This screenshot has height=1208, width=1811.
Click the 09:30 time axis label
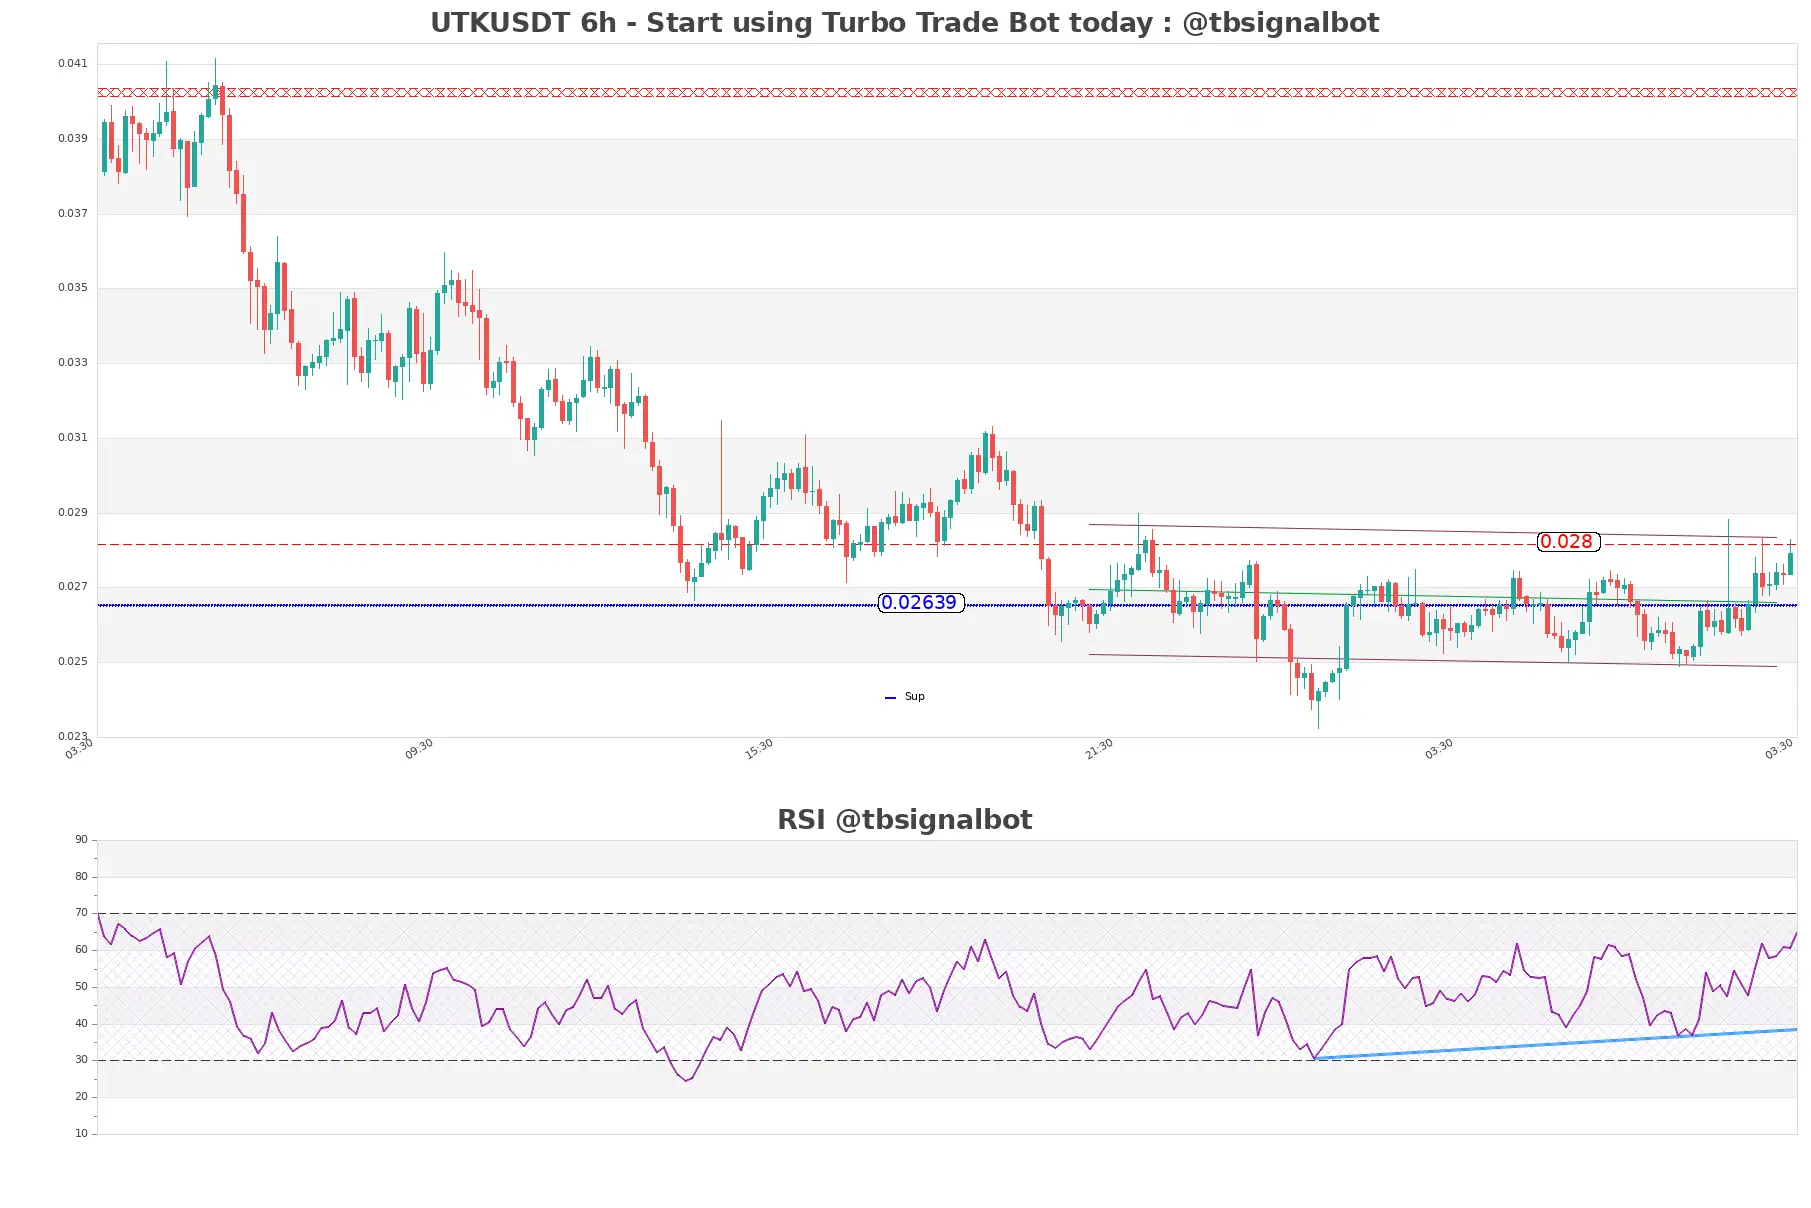click(x=419, y=749)
